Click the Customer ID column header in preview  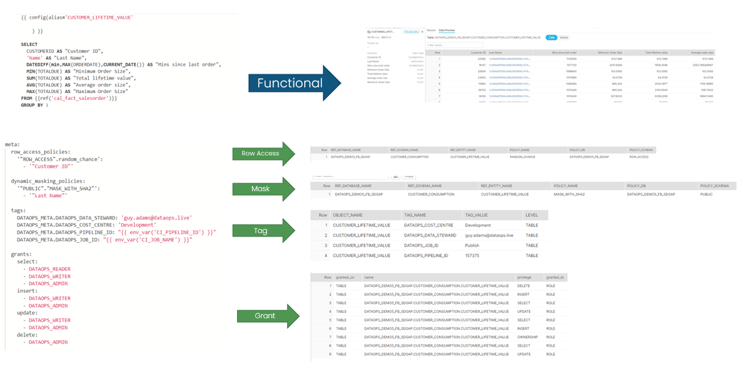[478, 53]
